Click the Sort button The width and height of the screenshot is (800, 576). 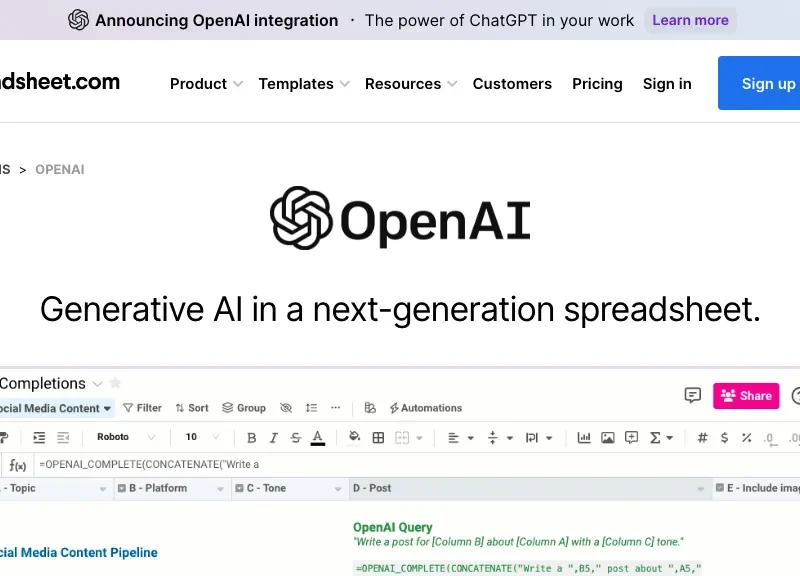point(192,408)
